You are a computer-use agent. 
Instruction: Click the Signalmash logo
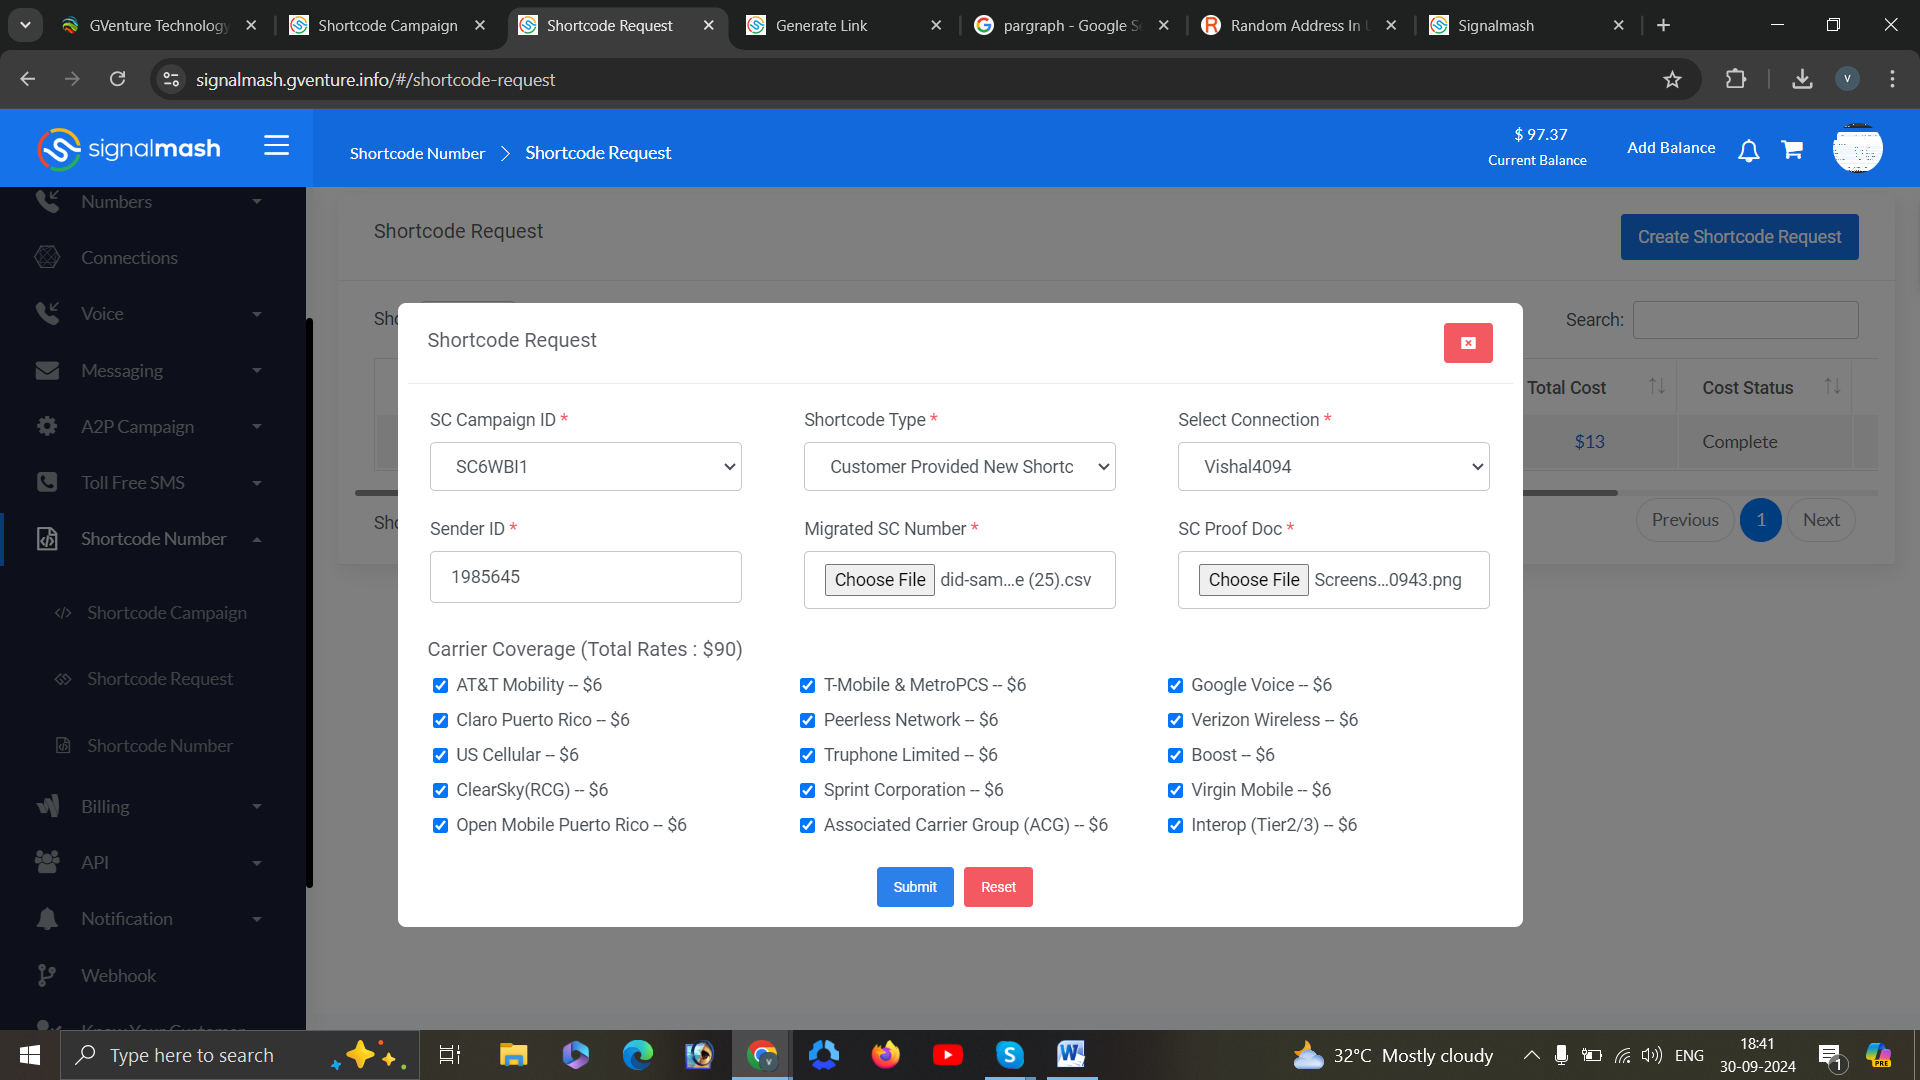(x=129, y=149)
